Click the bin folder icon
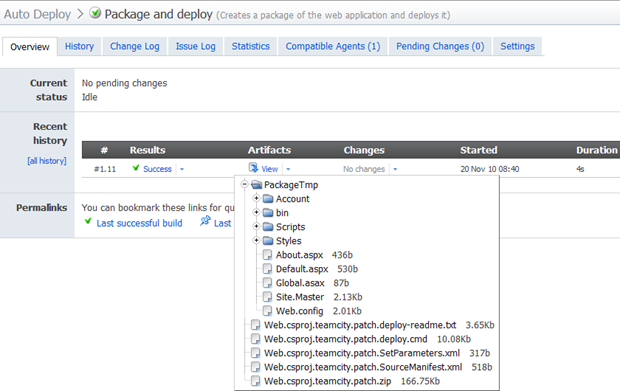This screenshot has height=391, width=620. pyautogui.click(x=268, y=213)
